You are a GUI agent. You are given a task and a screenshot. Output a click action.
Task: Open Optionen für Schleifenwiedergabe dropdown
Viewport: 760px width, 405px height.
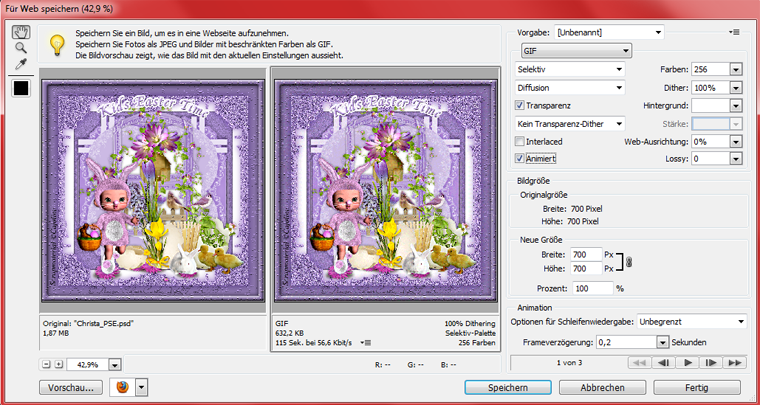[x=692, y=321]
